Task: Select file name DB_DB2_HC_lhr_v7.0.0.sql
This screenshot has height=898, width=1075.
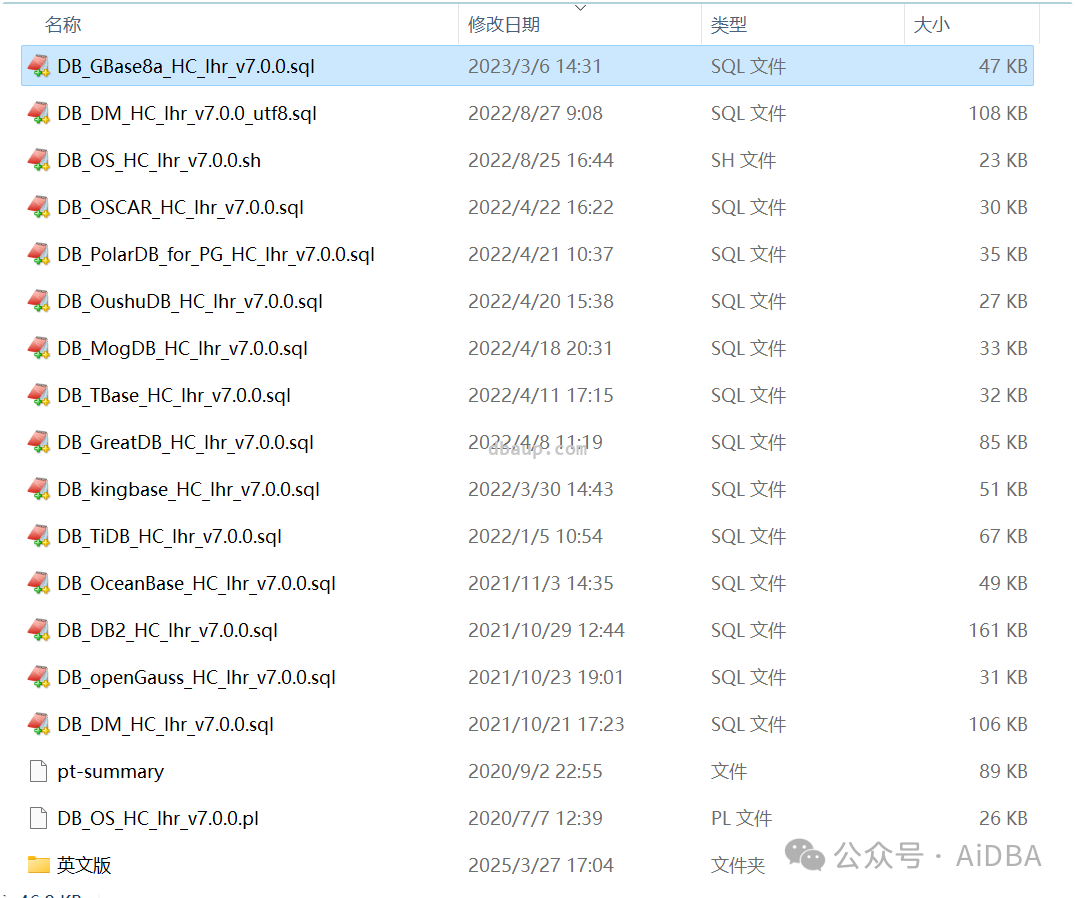Action: (167, 630)
